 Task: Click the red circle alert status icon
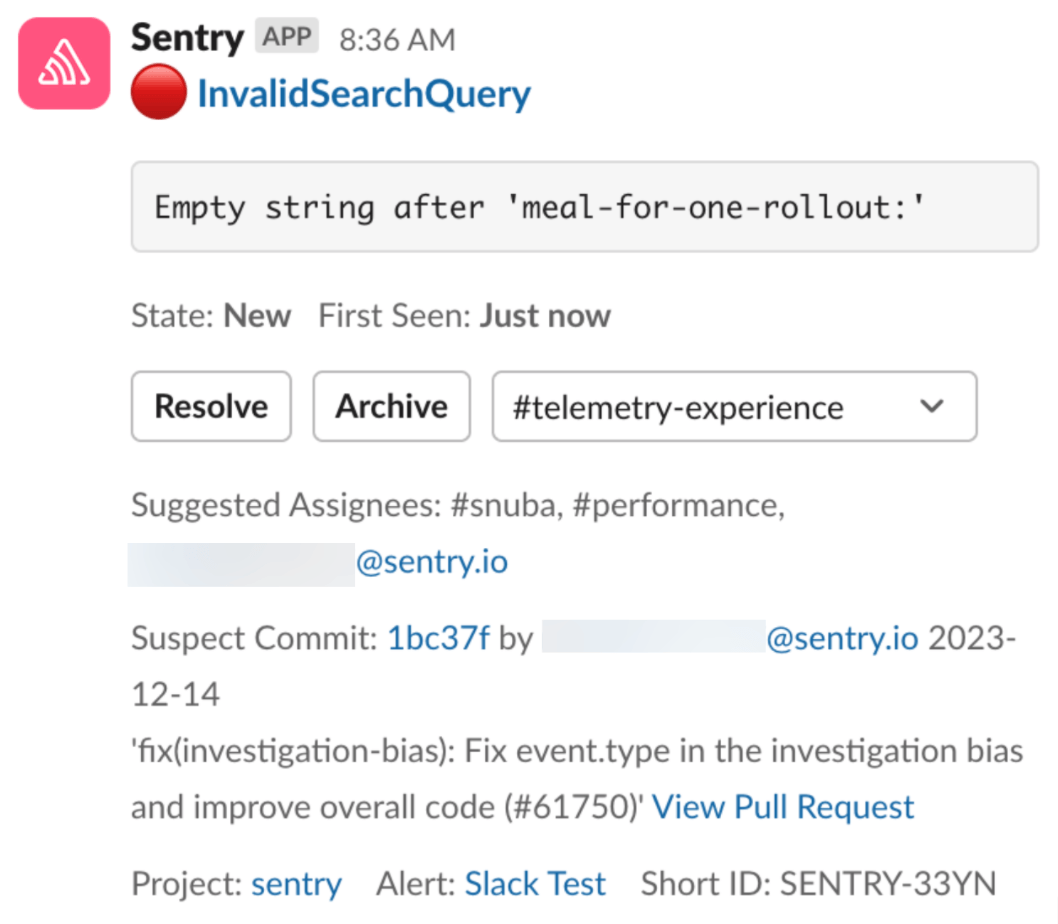[158, 94]
